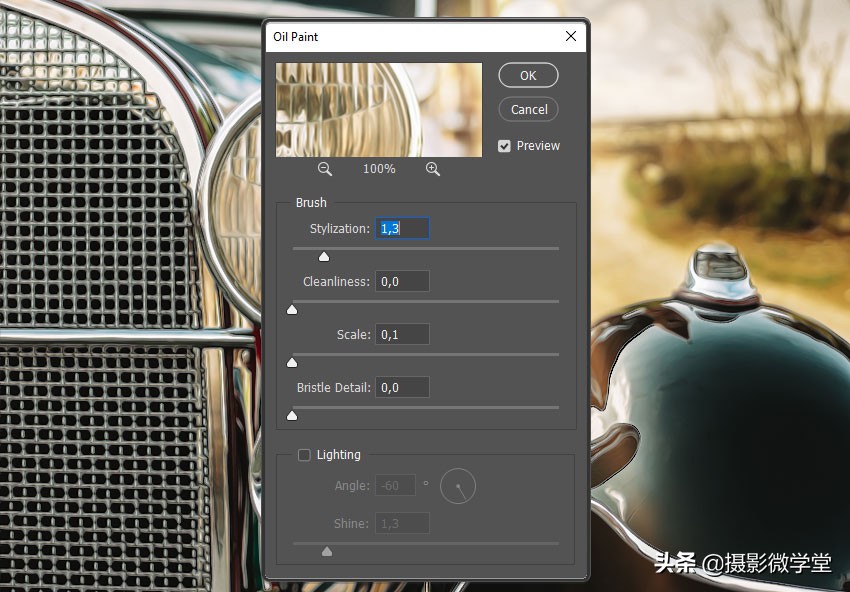Image resolution: width=850 pixels, height=592 pixels.
Task: Click the headlight preview thumbnail
Action: click(x=379, y=110)
